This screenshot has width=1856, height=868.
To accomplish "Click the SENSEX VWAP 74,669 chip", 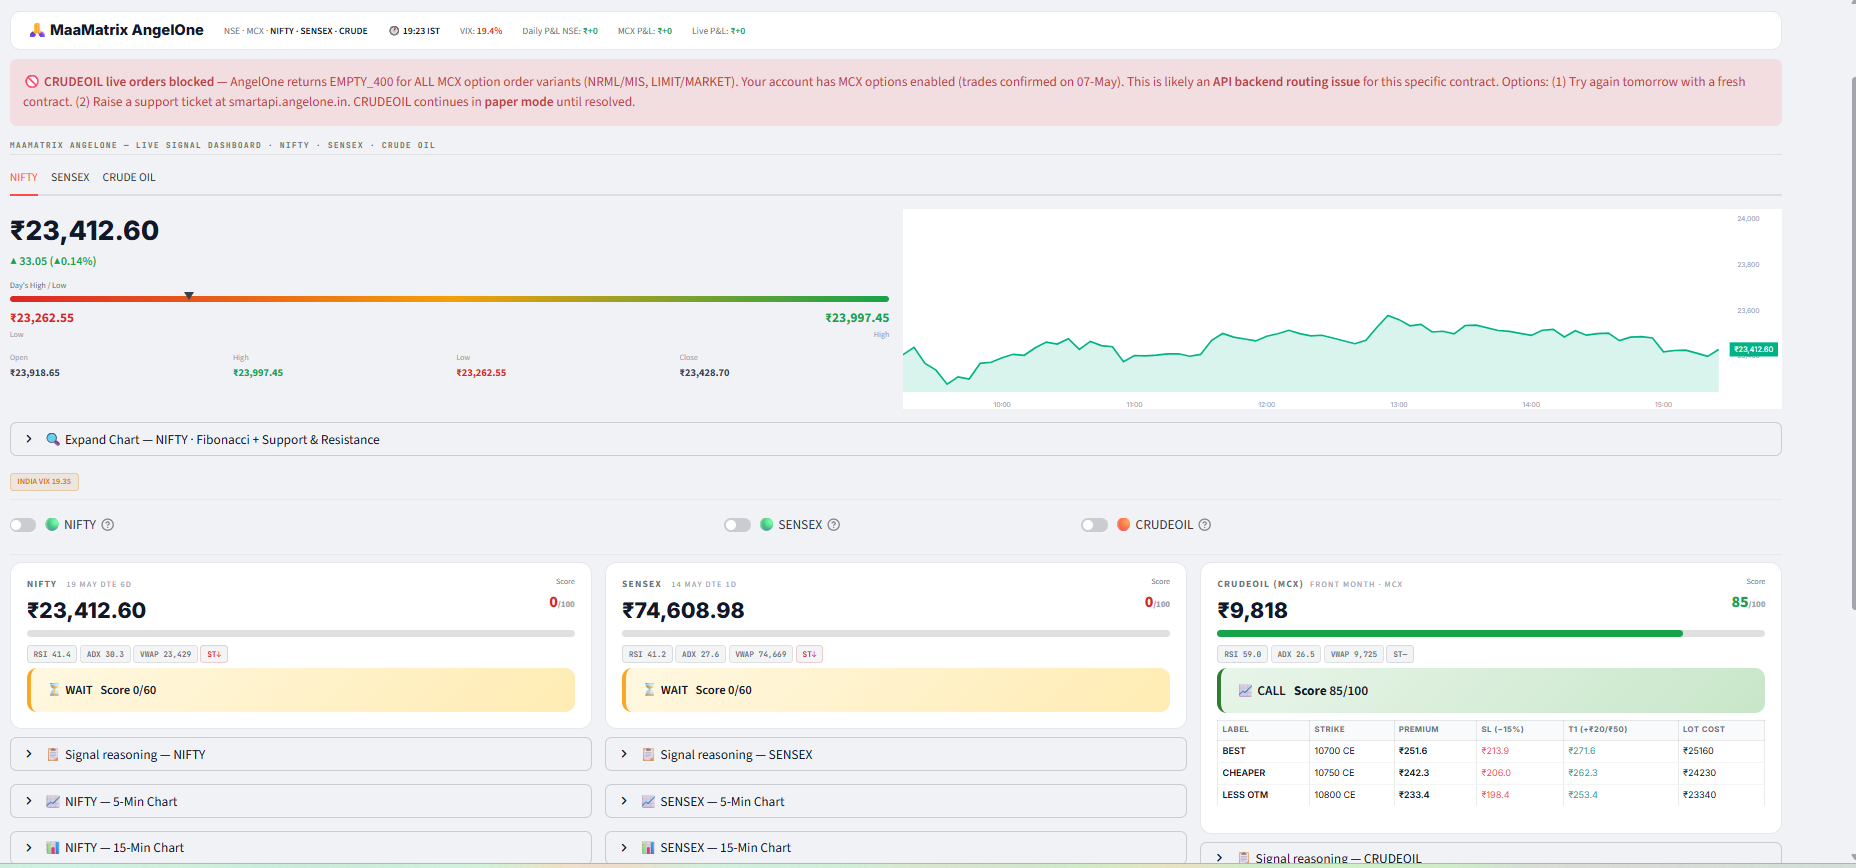I will coord(761,654).
